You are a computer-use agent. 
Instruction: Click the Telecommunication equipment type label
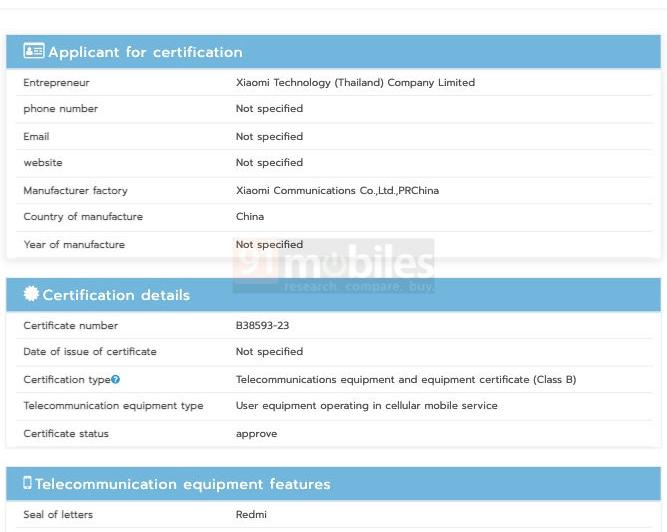(113, 406)
